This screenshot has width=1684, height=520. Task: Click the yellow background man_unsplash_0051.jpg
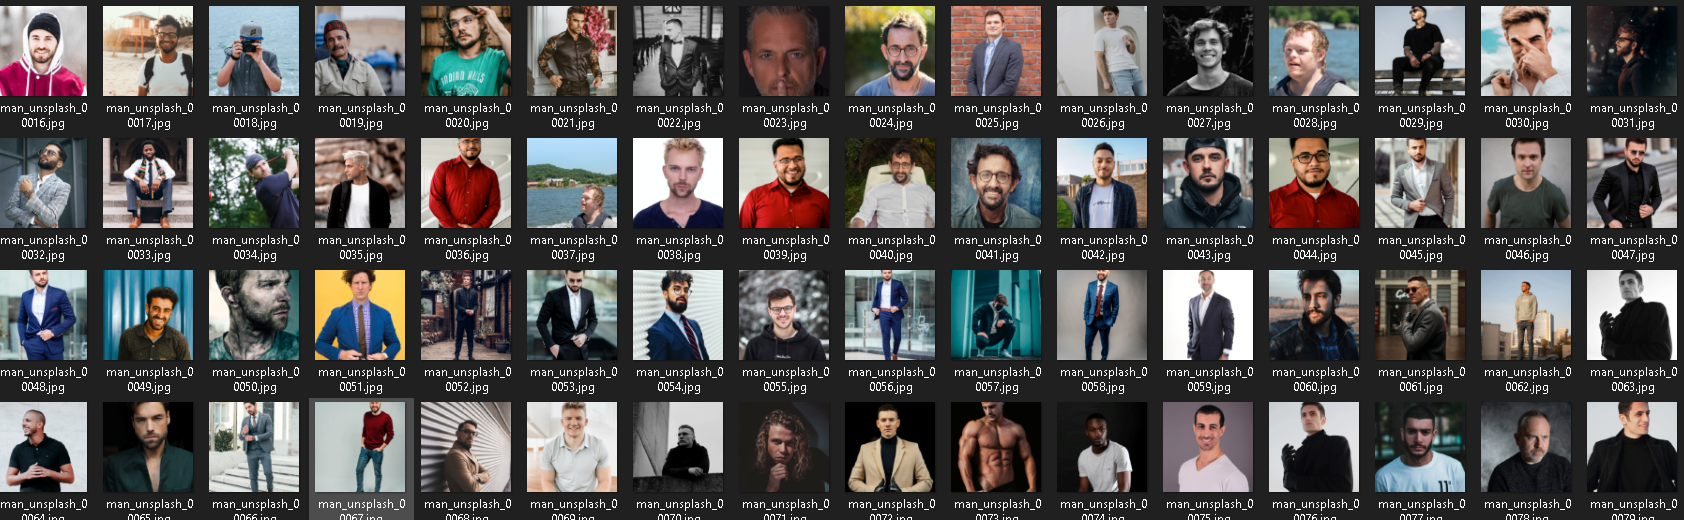click(x=360, y=315)
